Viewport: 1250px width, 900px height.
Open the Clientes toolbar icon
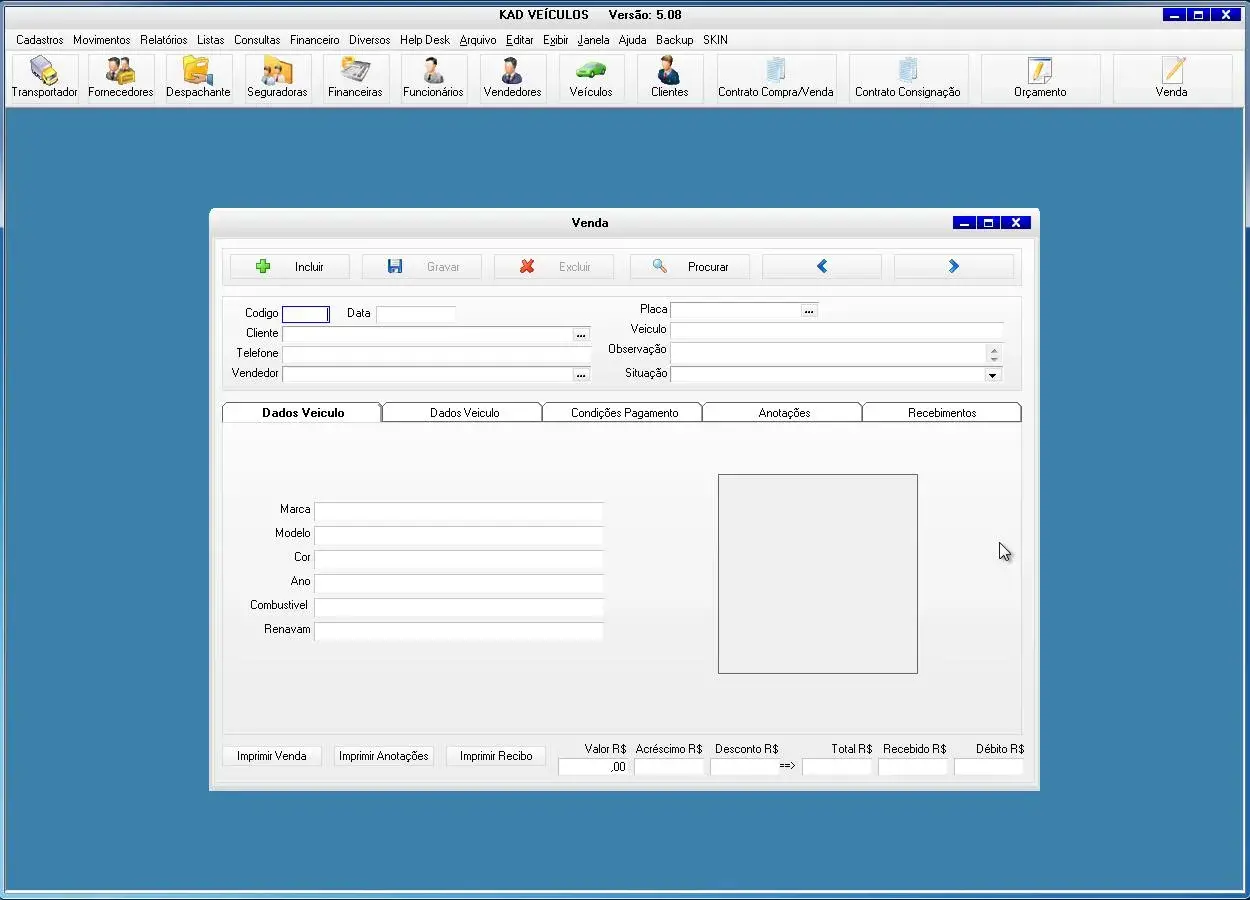pyautogui.click(x=669, y=78)
